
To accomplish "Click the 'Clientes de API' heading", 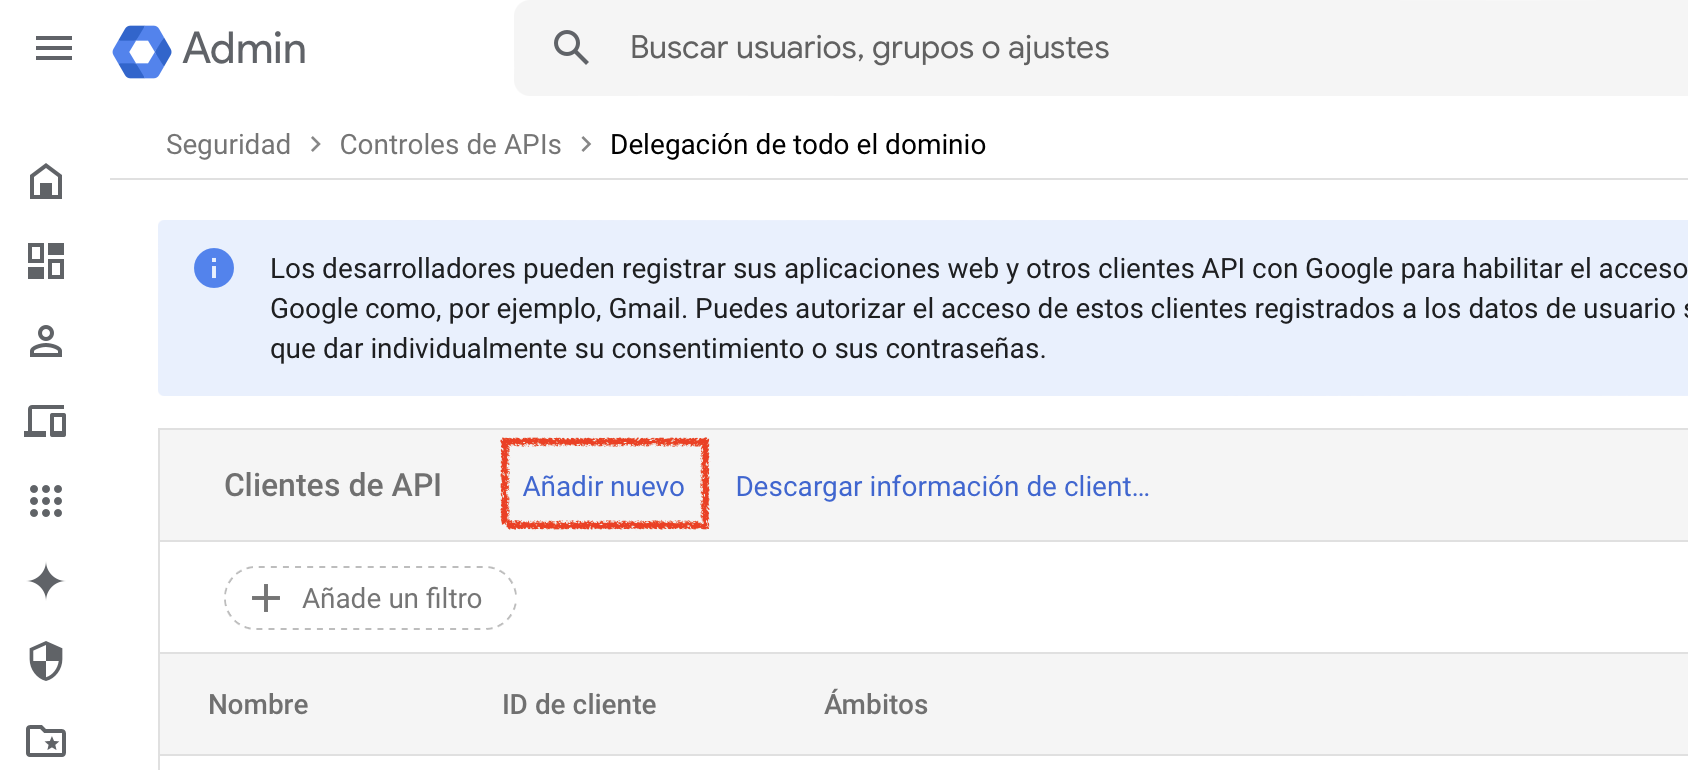I will [333, 485].
